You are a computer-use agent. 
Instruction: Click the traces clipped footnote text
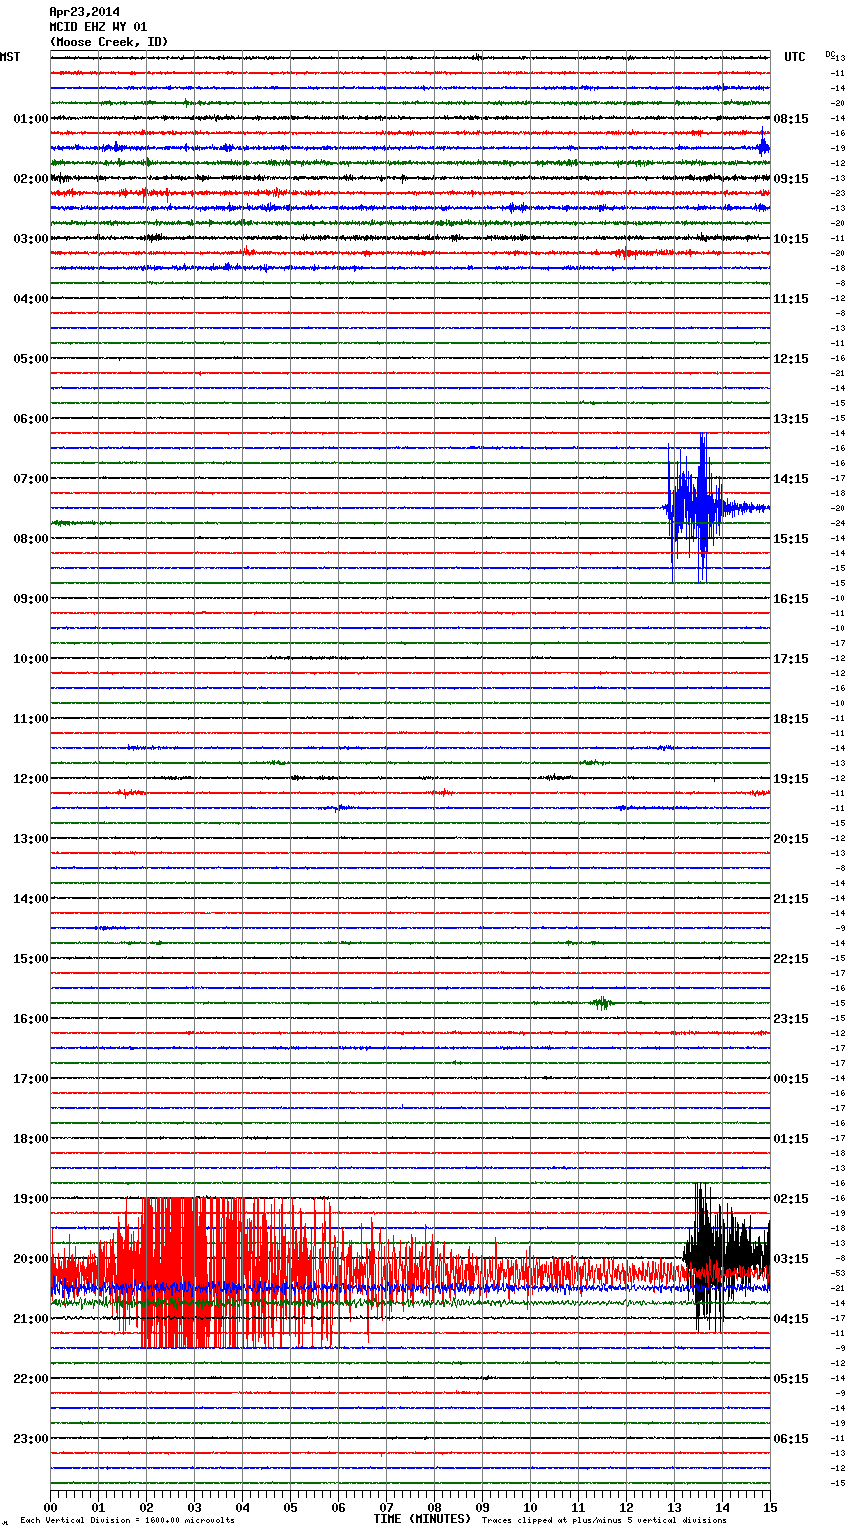(604, 1521)
